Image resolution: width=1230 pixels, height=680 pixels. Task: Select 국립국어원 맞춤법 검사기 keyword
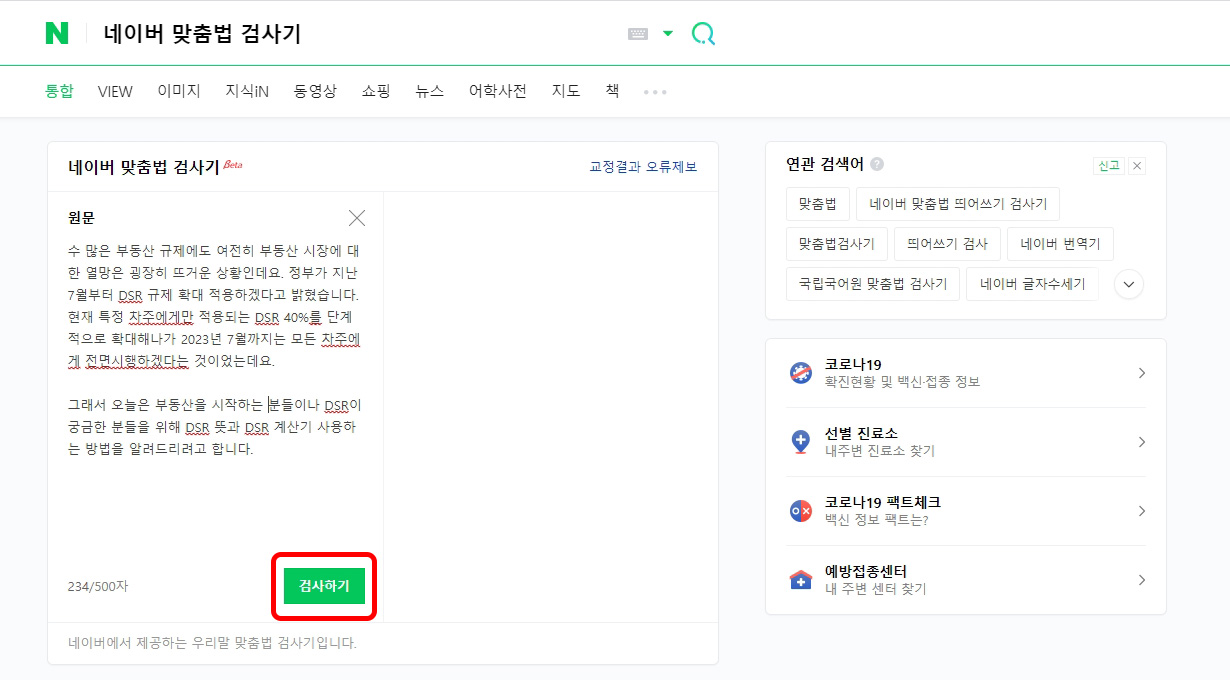[x=873, y=284]
